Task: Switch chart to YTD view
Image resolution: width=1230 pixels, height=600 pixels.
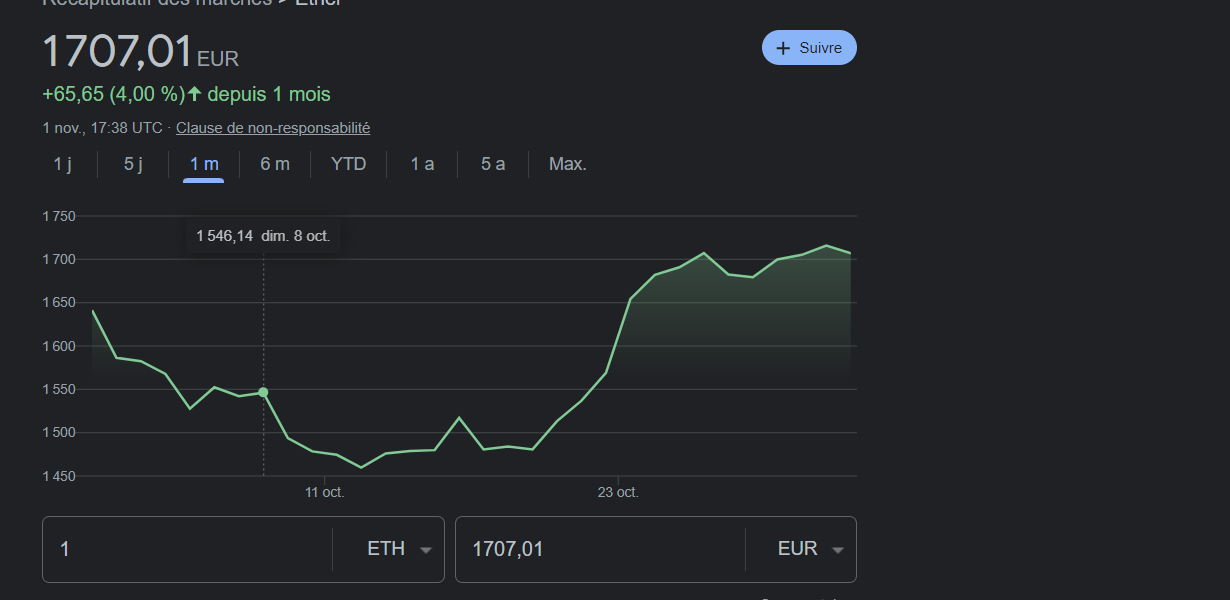Action: pyautogui.click(x=348, y=164)
